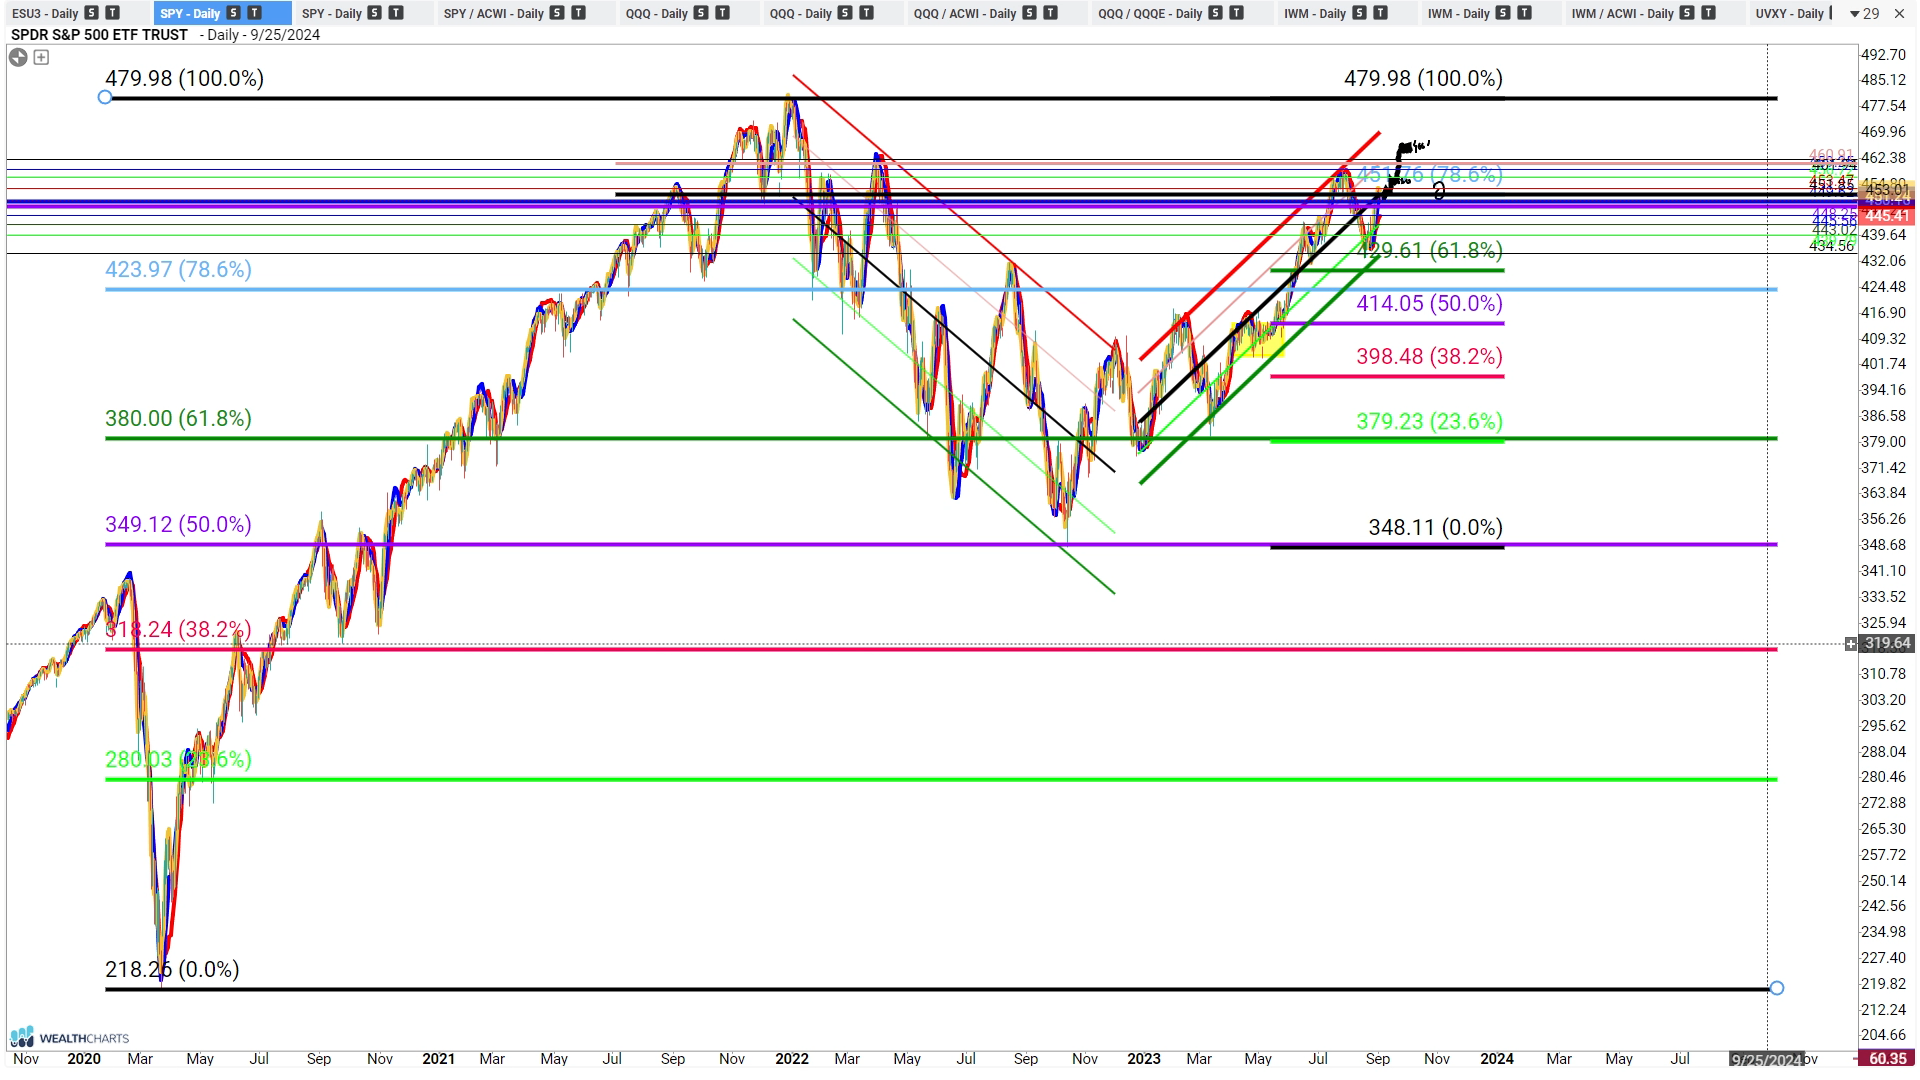Click the S icon on the IWM / ACWI tab
This screenshot has height=1080, width=1920.
point(1687,13)
